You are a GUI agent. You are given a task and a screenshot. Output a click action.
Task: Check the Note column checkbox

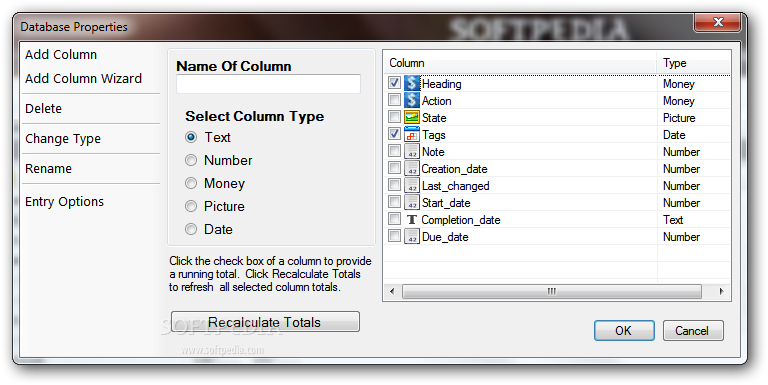coord(394,150)
